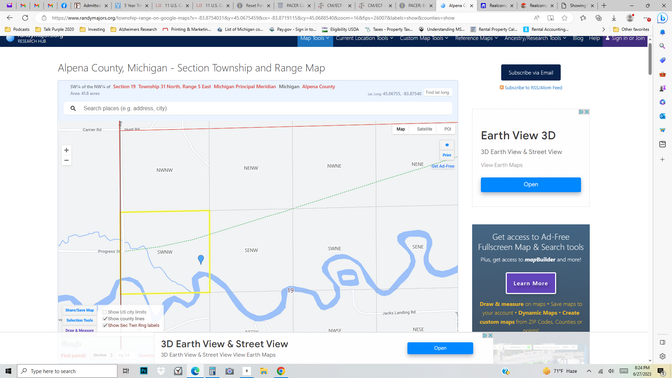The height and width of the screenshot is (378, 672).
Task: Uncheck Show county lines
Action: (x=105, y=318)
